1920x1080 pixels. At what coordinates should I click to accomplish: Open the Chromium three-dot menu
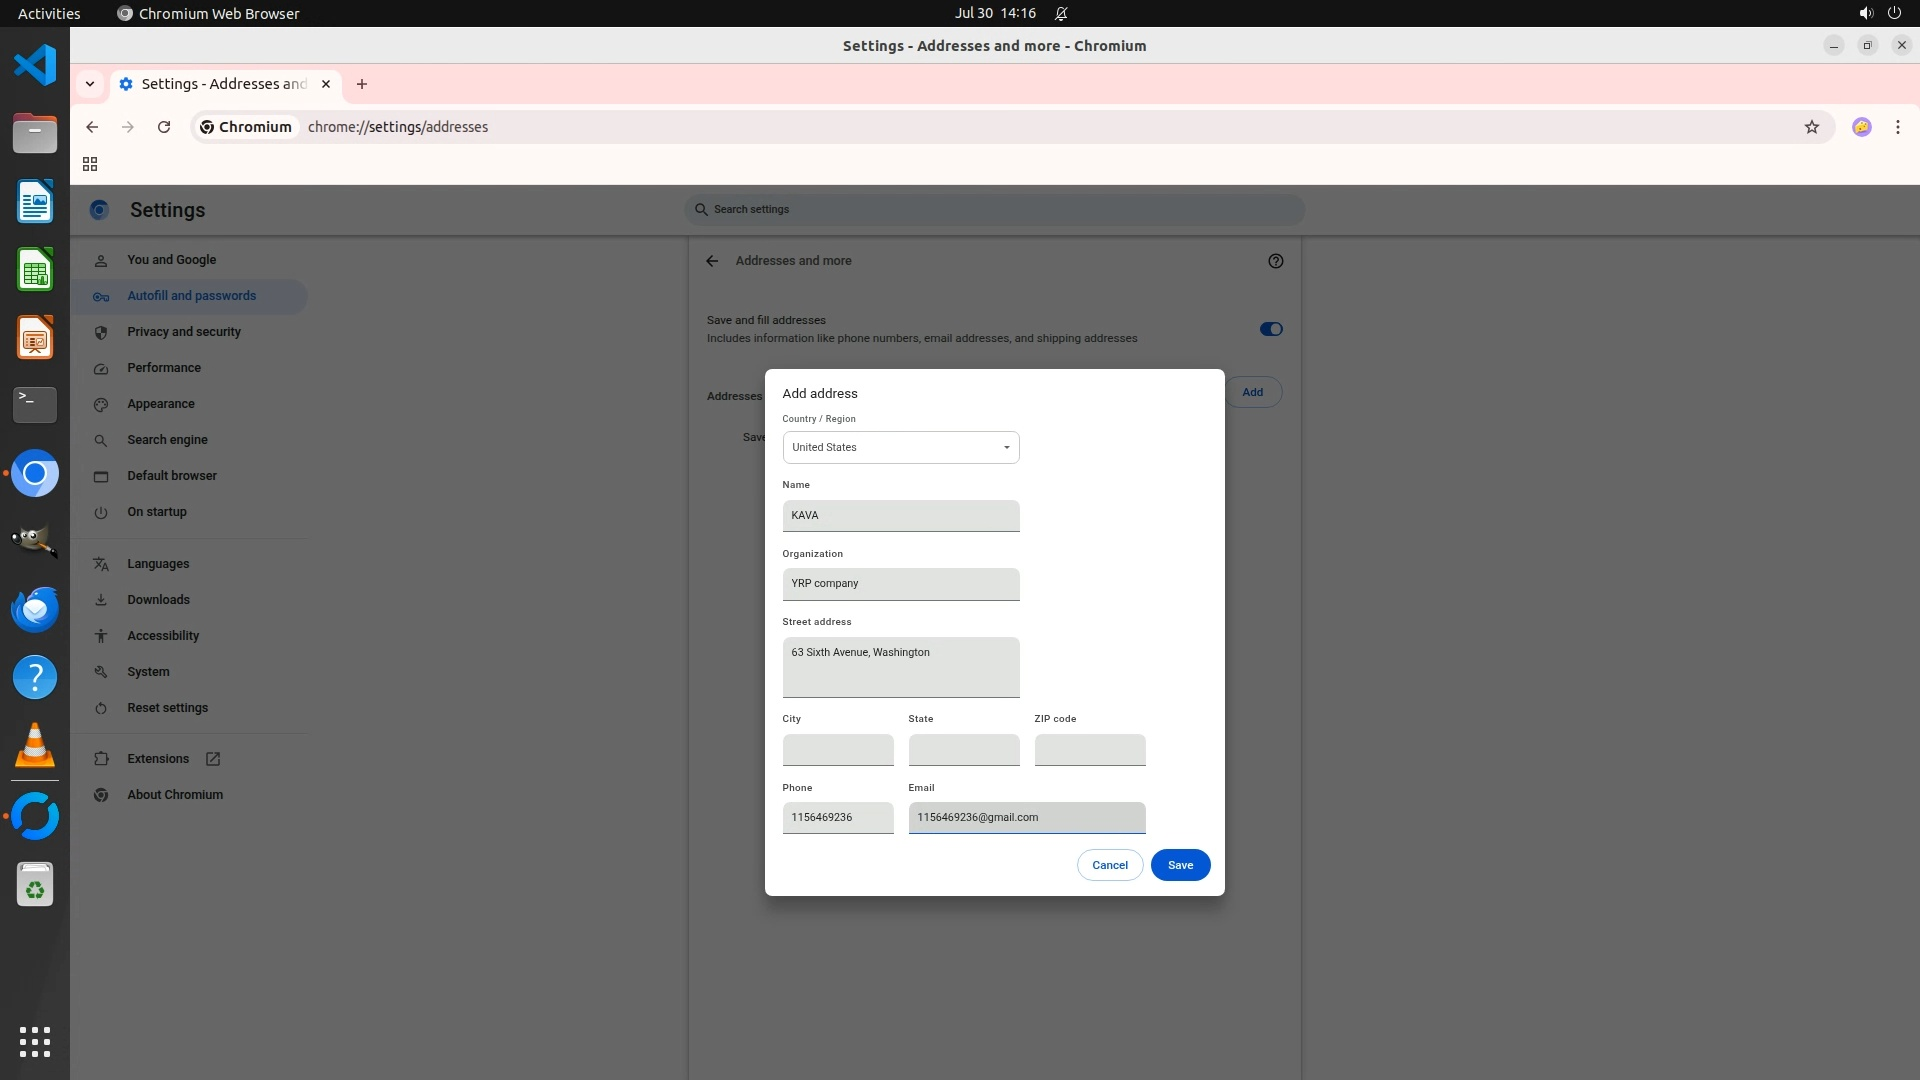point(1897,127)
